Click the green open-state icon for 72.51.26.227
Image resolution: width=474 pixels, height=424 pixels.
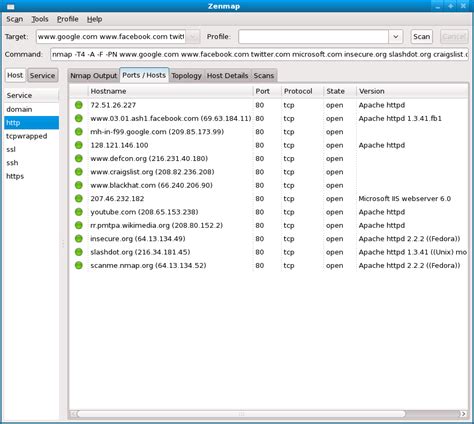pyautogui.click(x=79, y=105)
